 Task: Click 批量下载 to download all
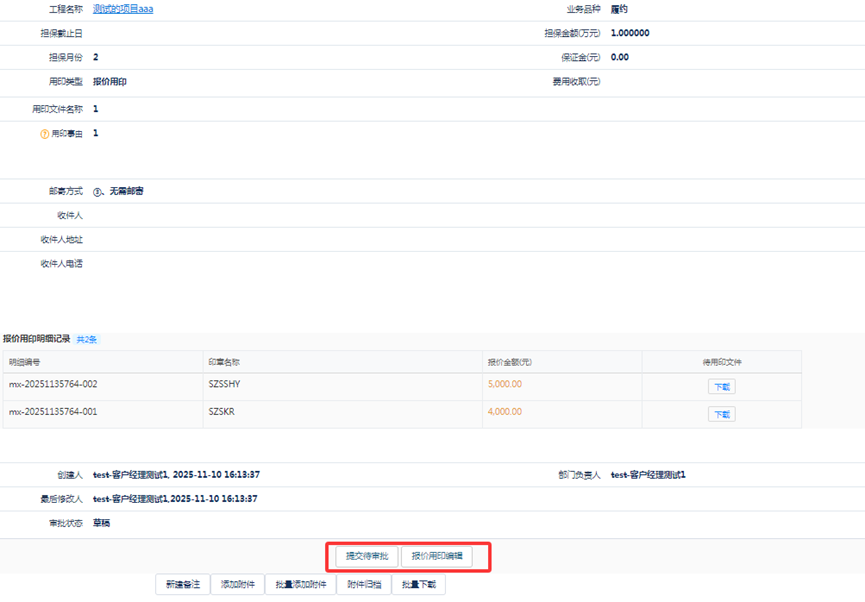pos(418,585)
